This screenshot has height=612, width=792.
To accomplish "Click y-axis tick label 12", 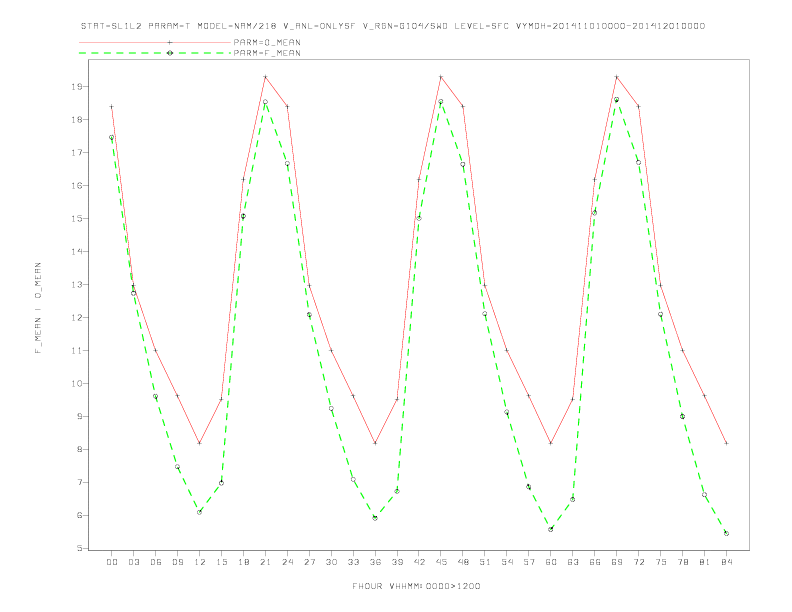I will point(77,318).
